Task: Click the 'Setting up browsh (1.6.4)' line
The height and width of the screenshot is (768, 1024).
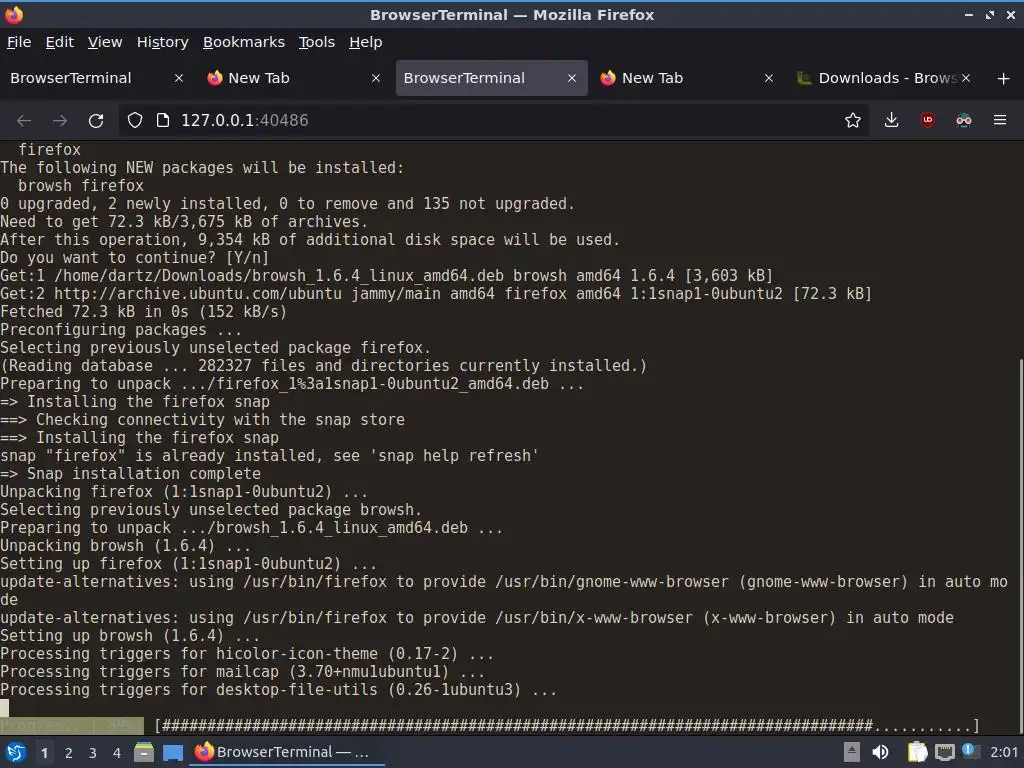Action: [x=130, y=635]
